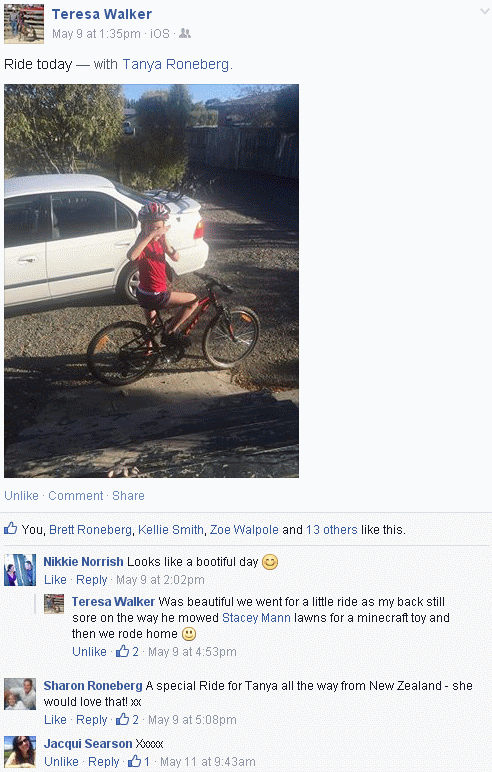Open Stacey Mann's profile link
492x772 pixels.
256,617
